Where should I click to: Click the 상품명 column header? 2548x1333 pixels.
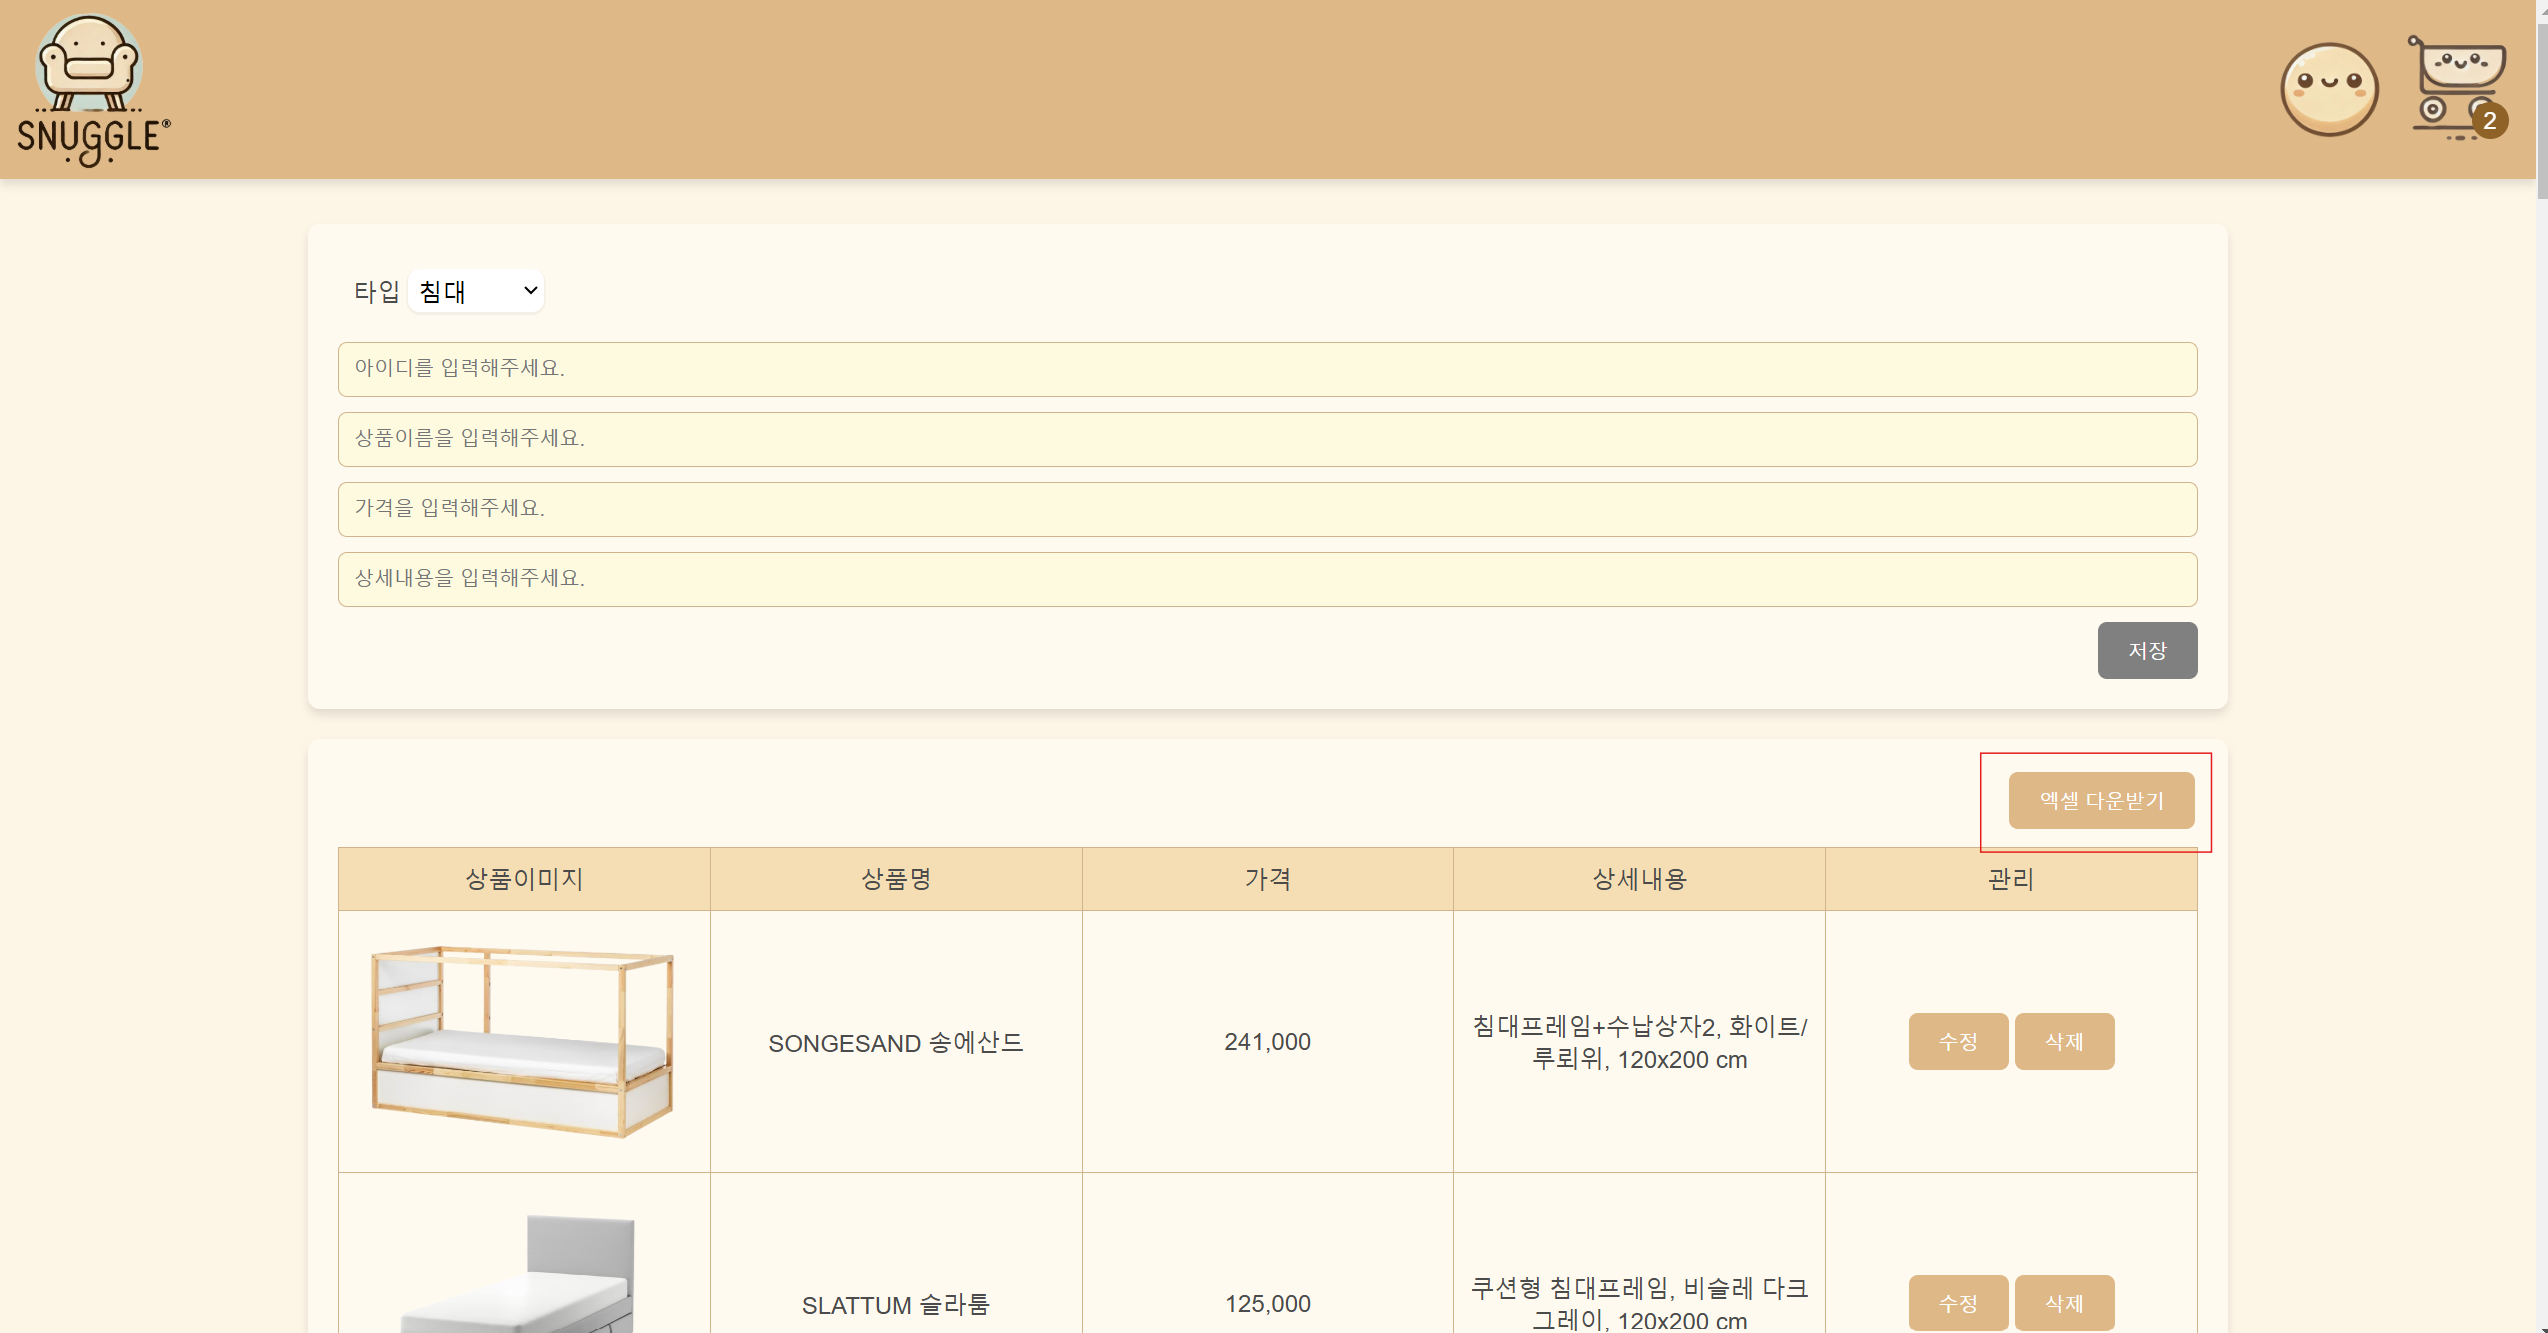coord(896,879)
